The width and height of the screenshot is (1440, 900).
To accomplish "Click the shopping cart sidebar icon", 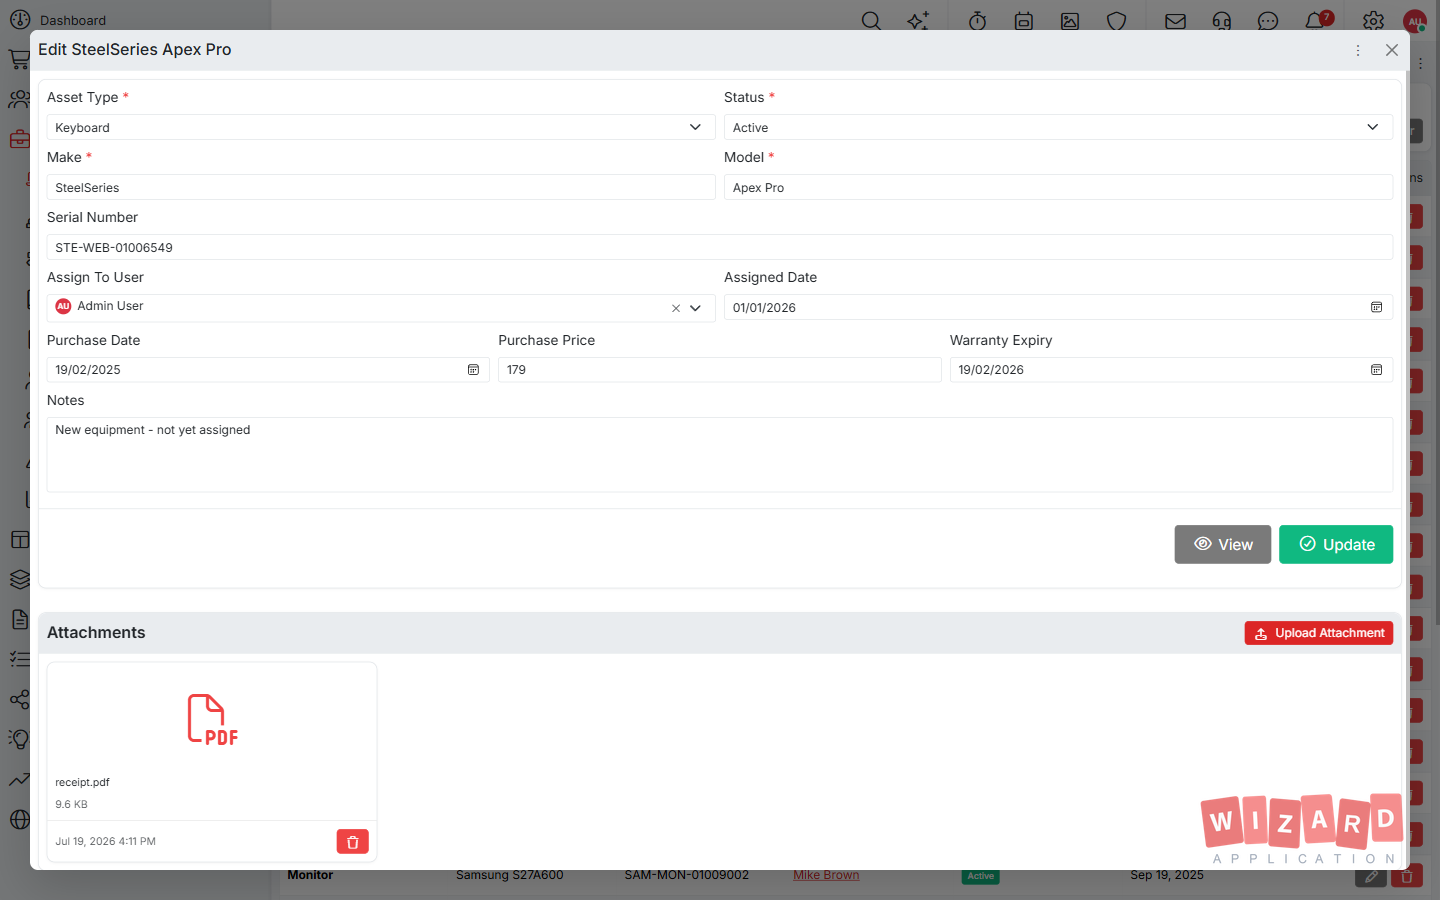I will 19,59.
